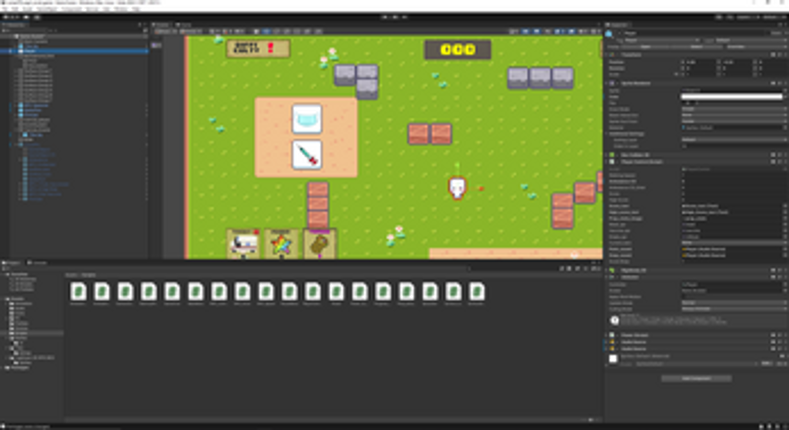
Task: Select the Project tab
Action: (13, 263)
